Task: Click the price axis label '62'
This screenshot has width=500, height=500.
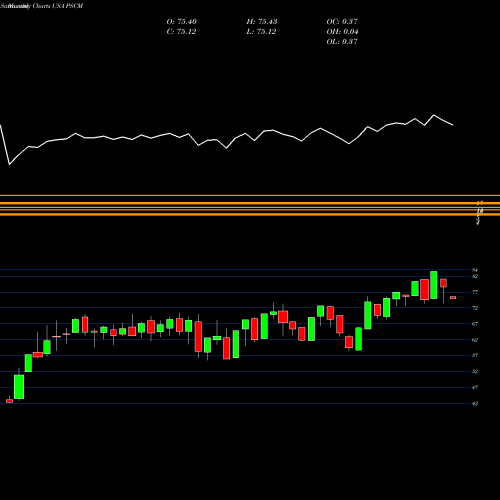Action: [475, 340]
